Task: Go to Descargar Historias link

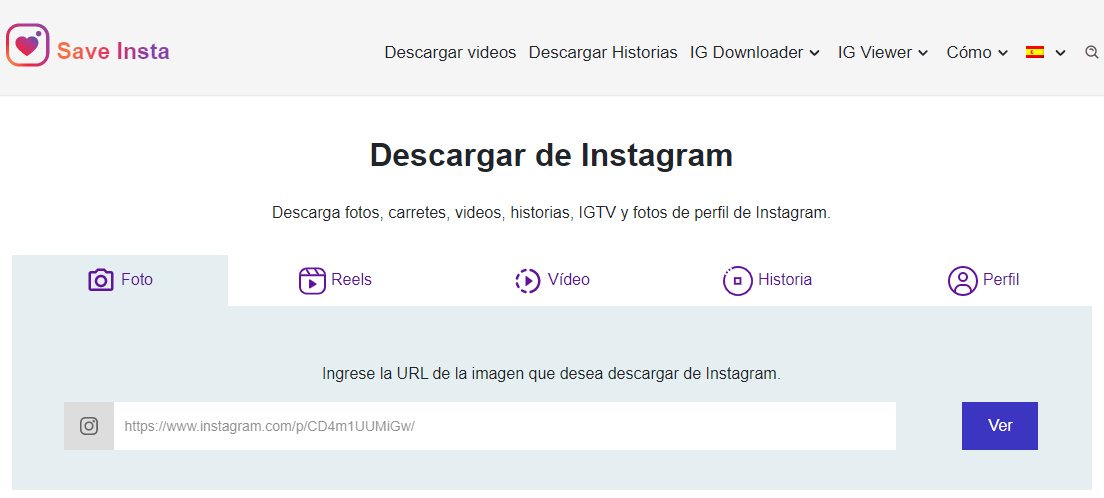Action: [x=603, y=52]
